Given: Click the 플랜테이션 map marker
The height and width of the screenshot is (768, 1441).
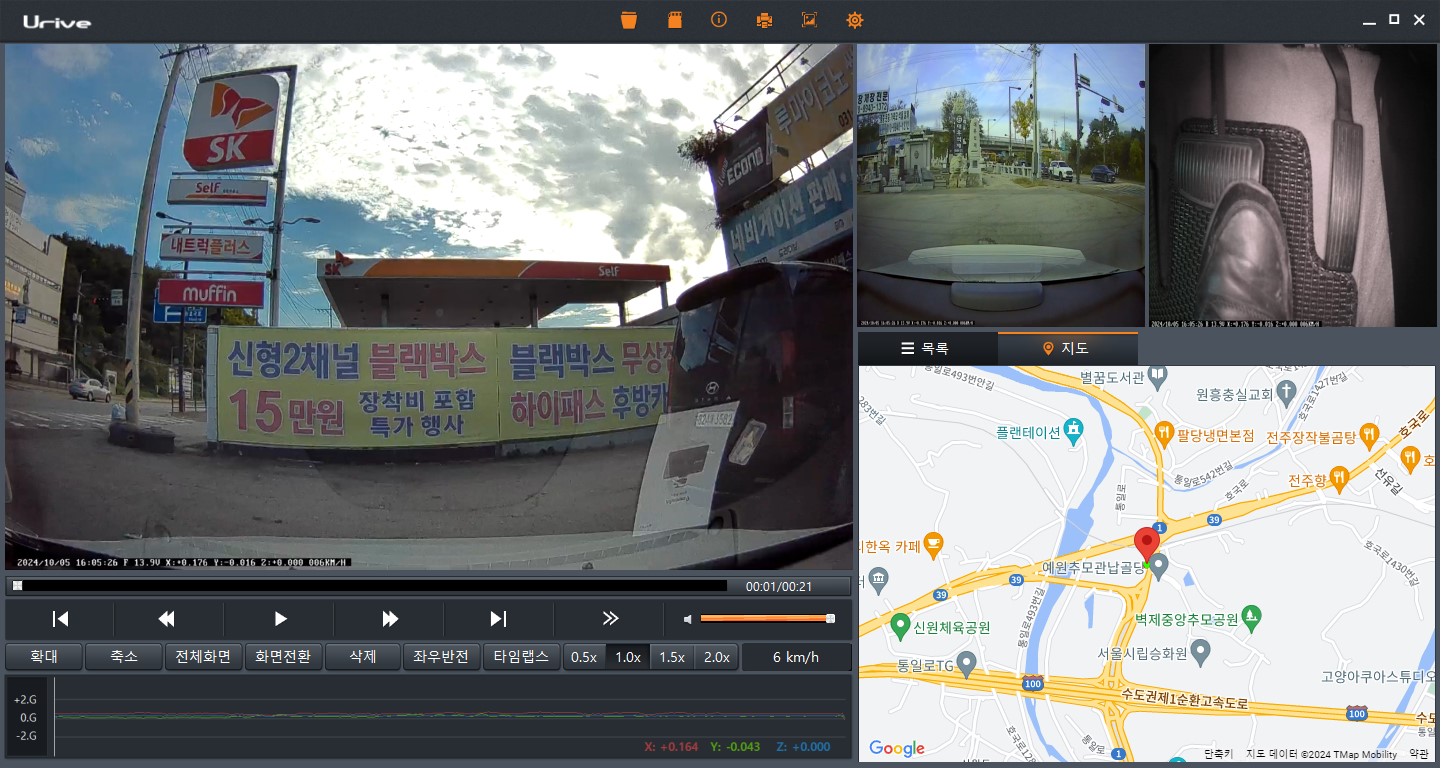Looking at the screenshot, I should 1074,430.
